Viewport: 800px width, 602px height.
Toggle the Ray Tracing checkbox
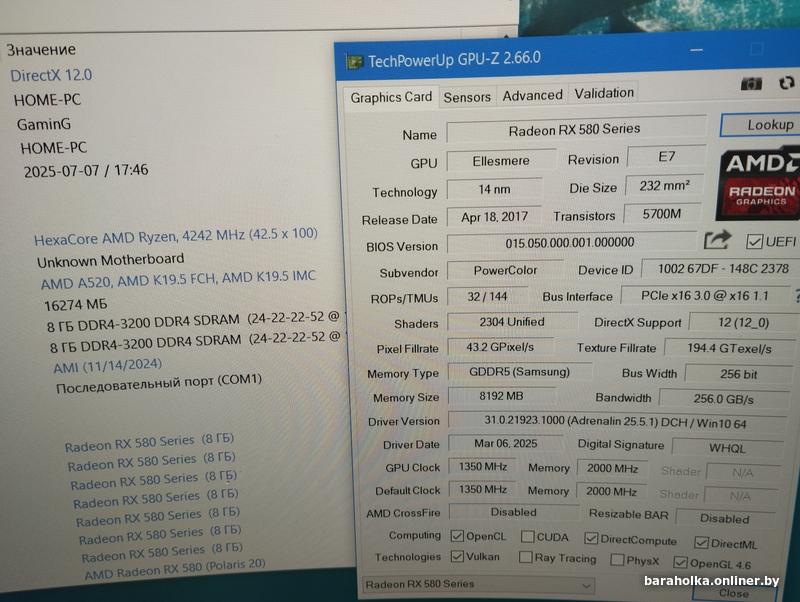click(526, 557)
